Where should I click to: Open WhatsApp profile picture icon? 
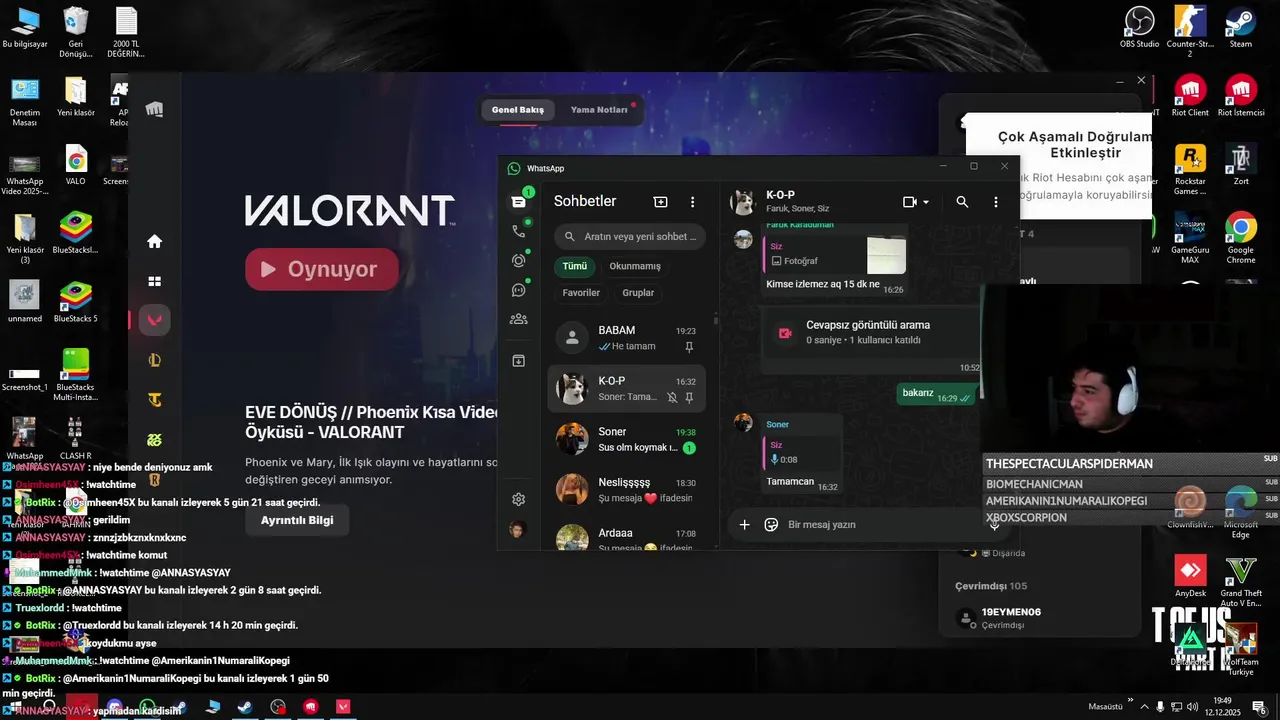(x=517, y=530)
